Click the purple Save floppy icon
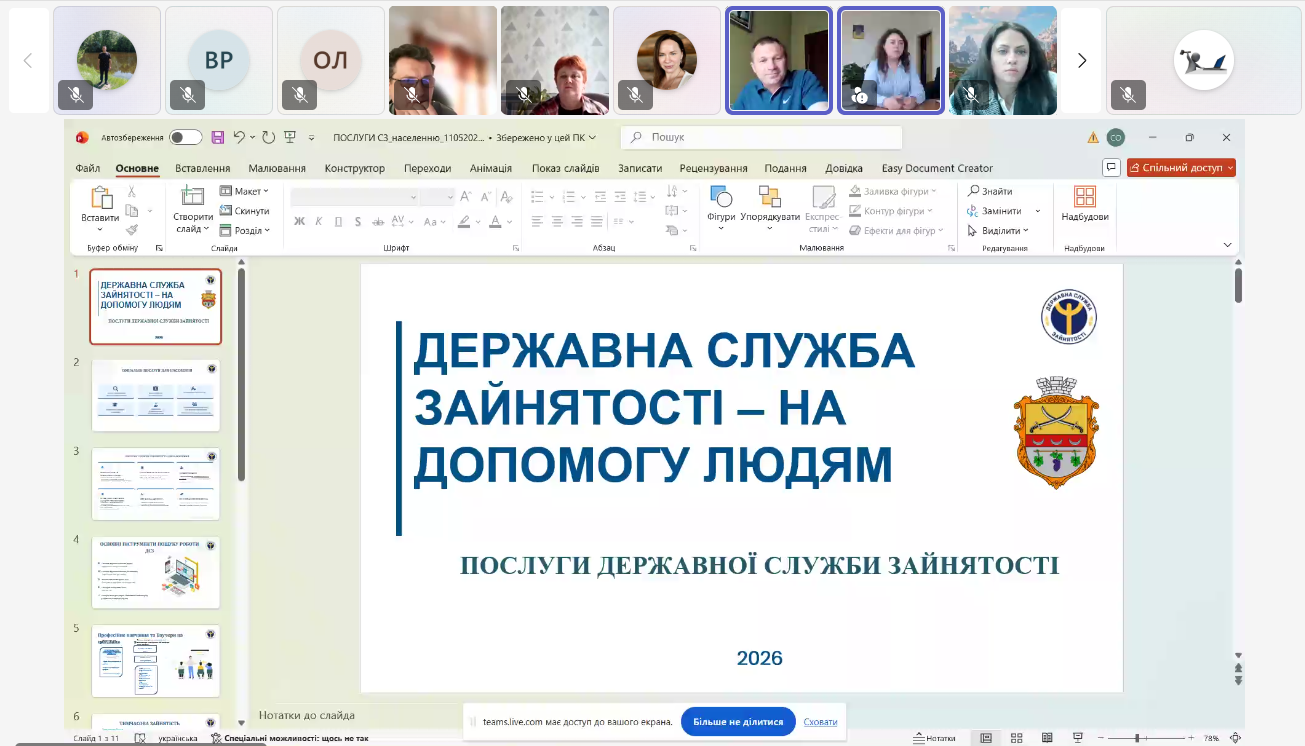Viewport: 1305px width, 746px height. [217, 137]
